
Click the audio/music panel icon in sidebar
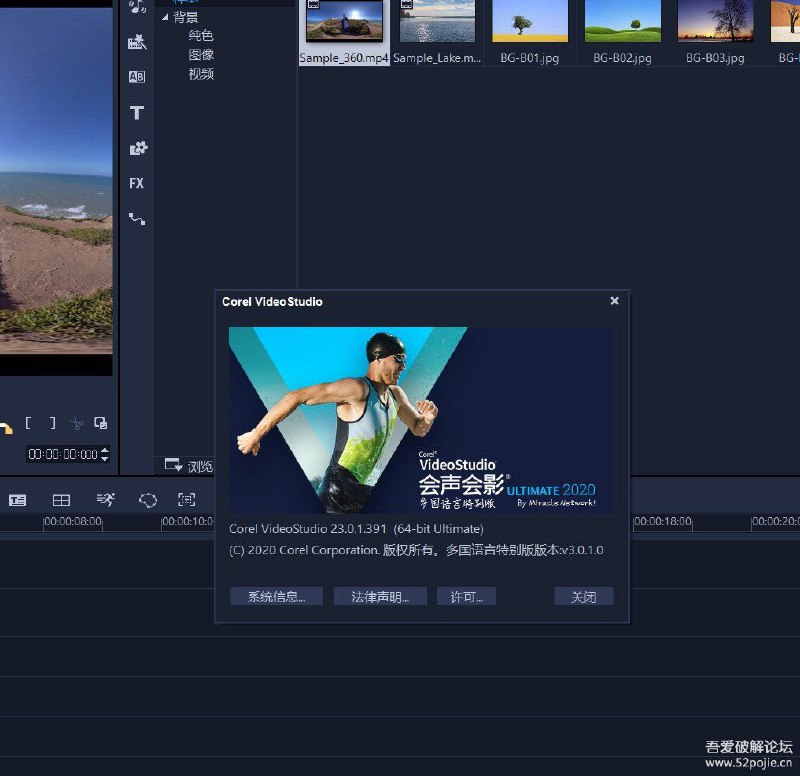[x=136, y=6]
